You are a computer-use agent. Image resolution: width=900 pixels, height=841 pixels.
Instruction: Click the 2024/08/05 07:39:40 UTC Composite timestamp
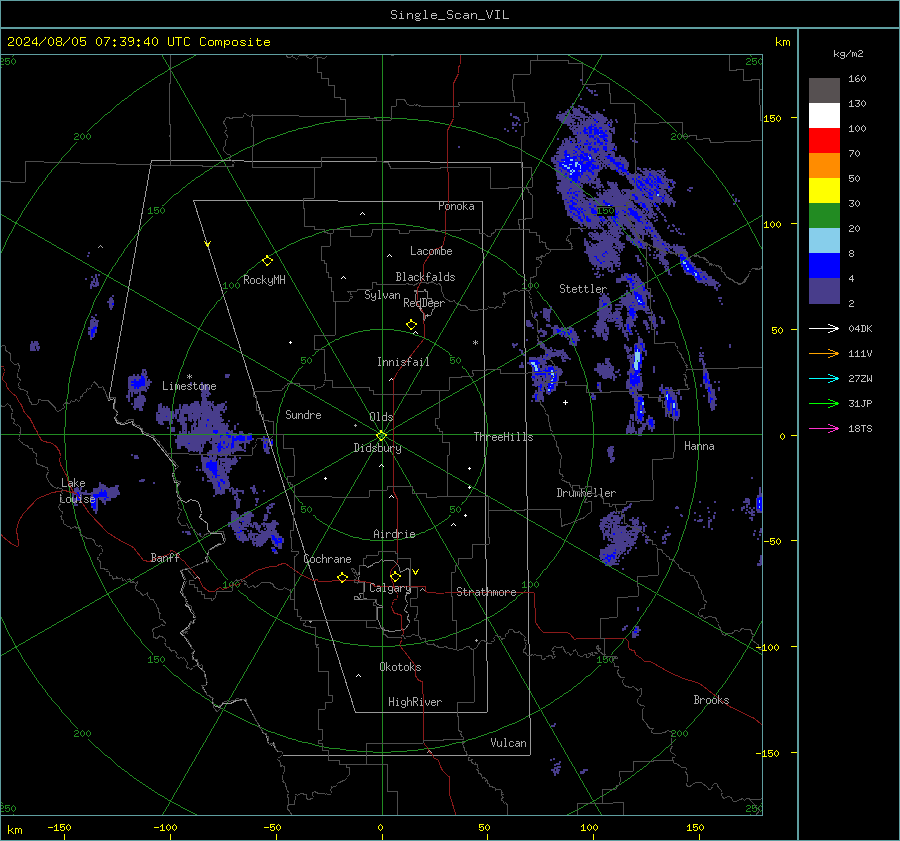click(x=138, y=42)
